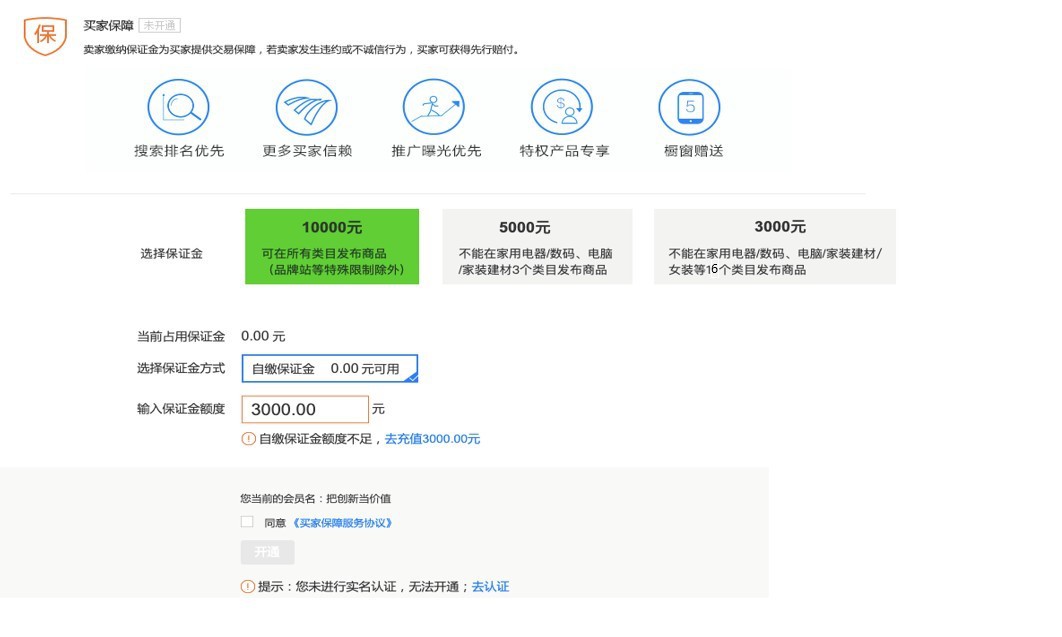Image resolution: width=1062 pixels, height=637 pixels.
Task: Check the 同意 agreement checkbox
Action: pyautogui.click(x=245, y=521)
